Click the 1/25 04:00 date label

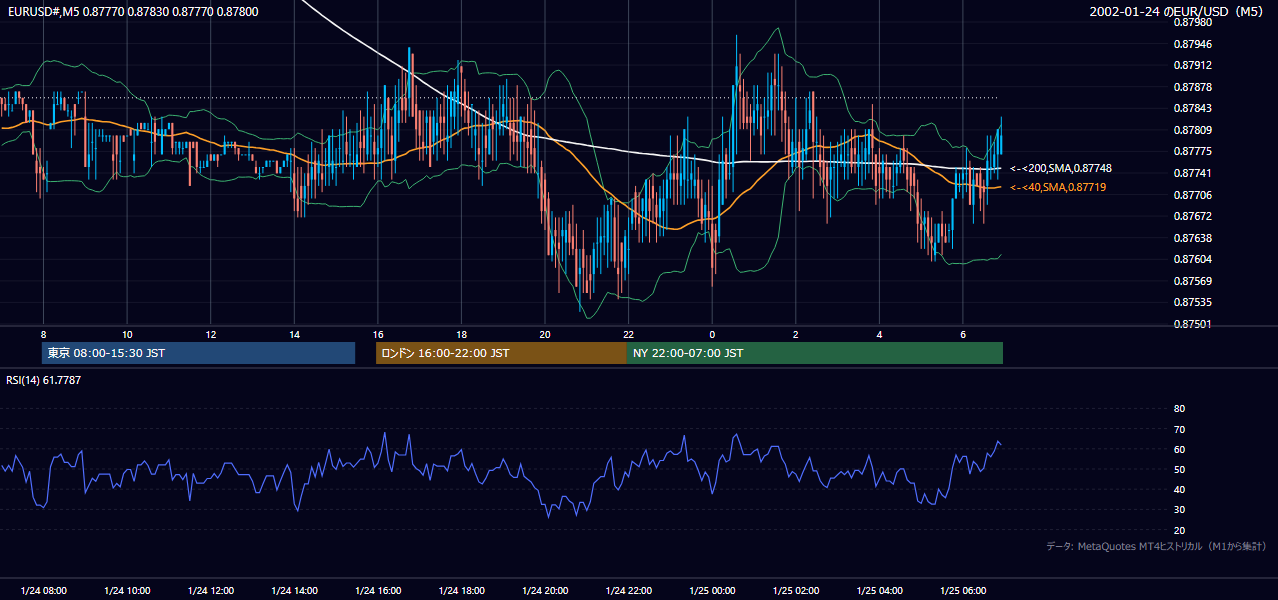point(879,591)
